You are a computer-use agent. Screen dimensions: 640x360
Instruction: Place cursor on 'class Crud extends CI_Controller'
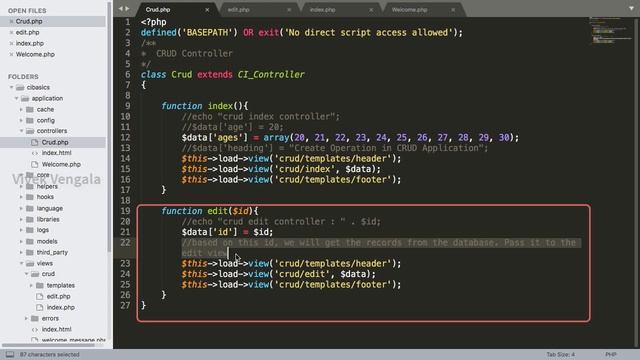tap(222, 75)
